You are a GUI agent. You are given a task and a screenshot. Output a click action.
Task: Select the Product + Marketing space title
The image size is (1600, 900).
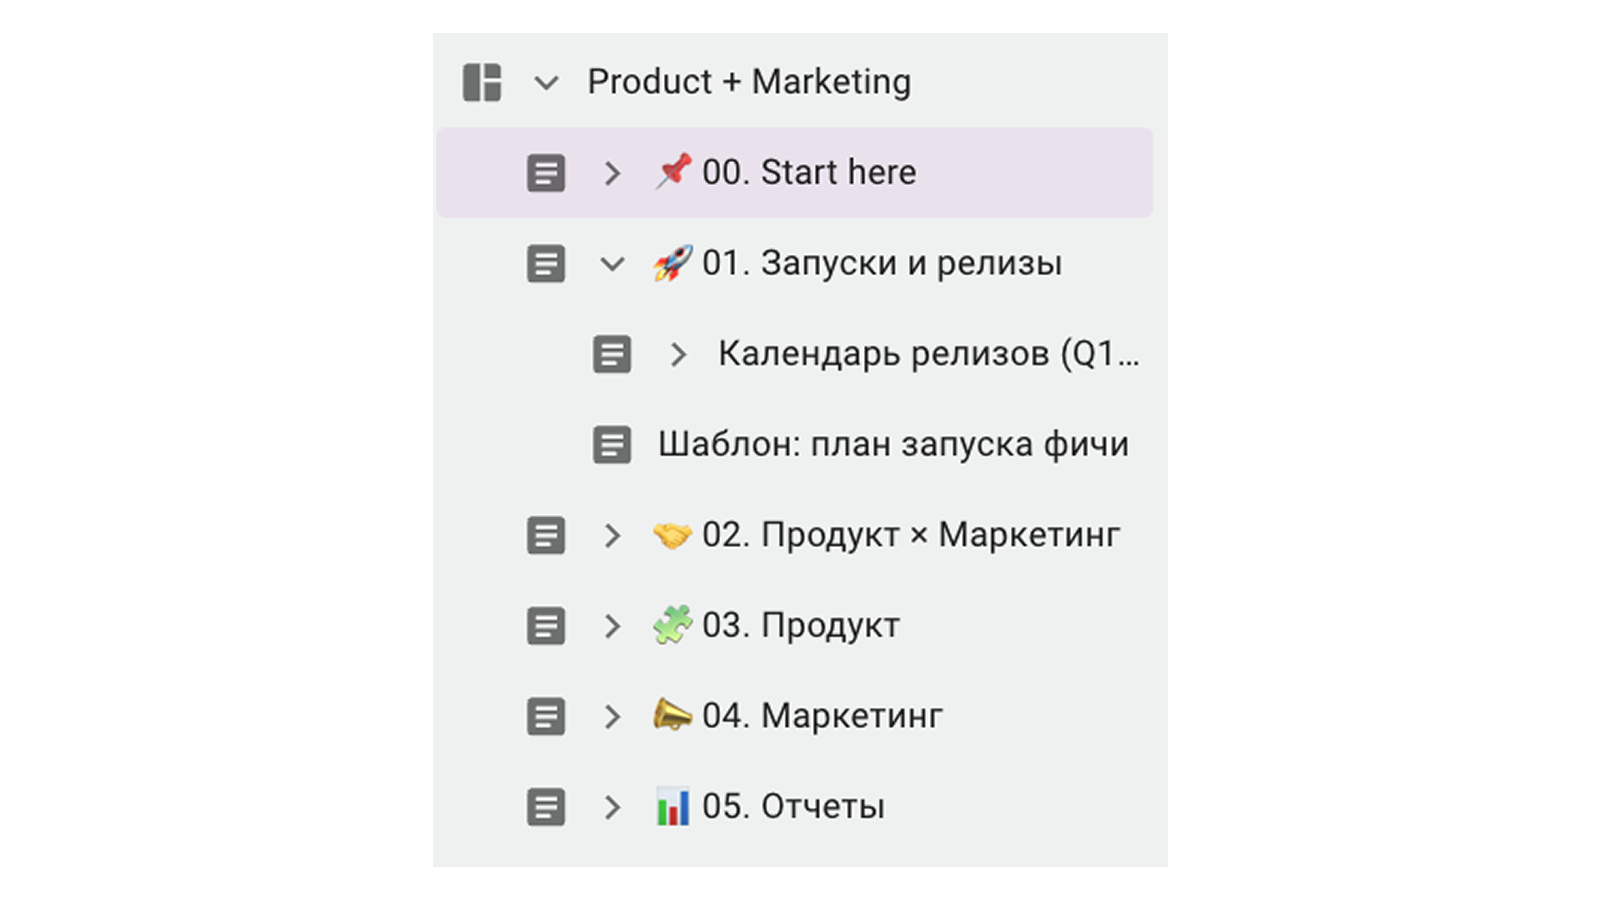point(749,82)
